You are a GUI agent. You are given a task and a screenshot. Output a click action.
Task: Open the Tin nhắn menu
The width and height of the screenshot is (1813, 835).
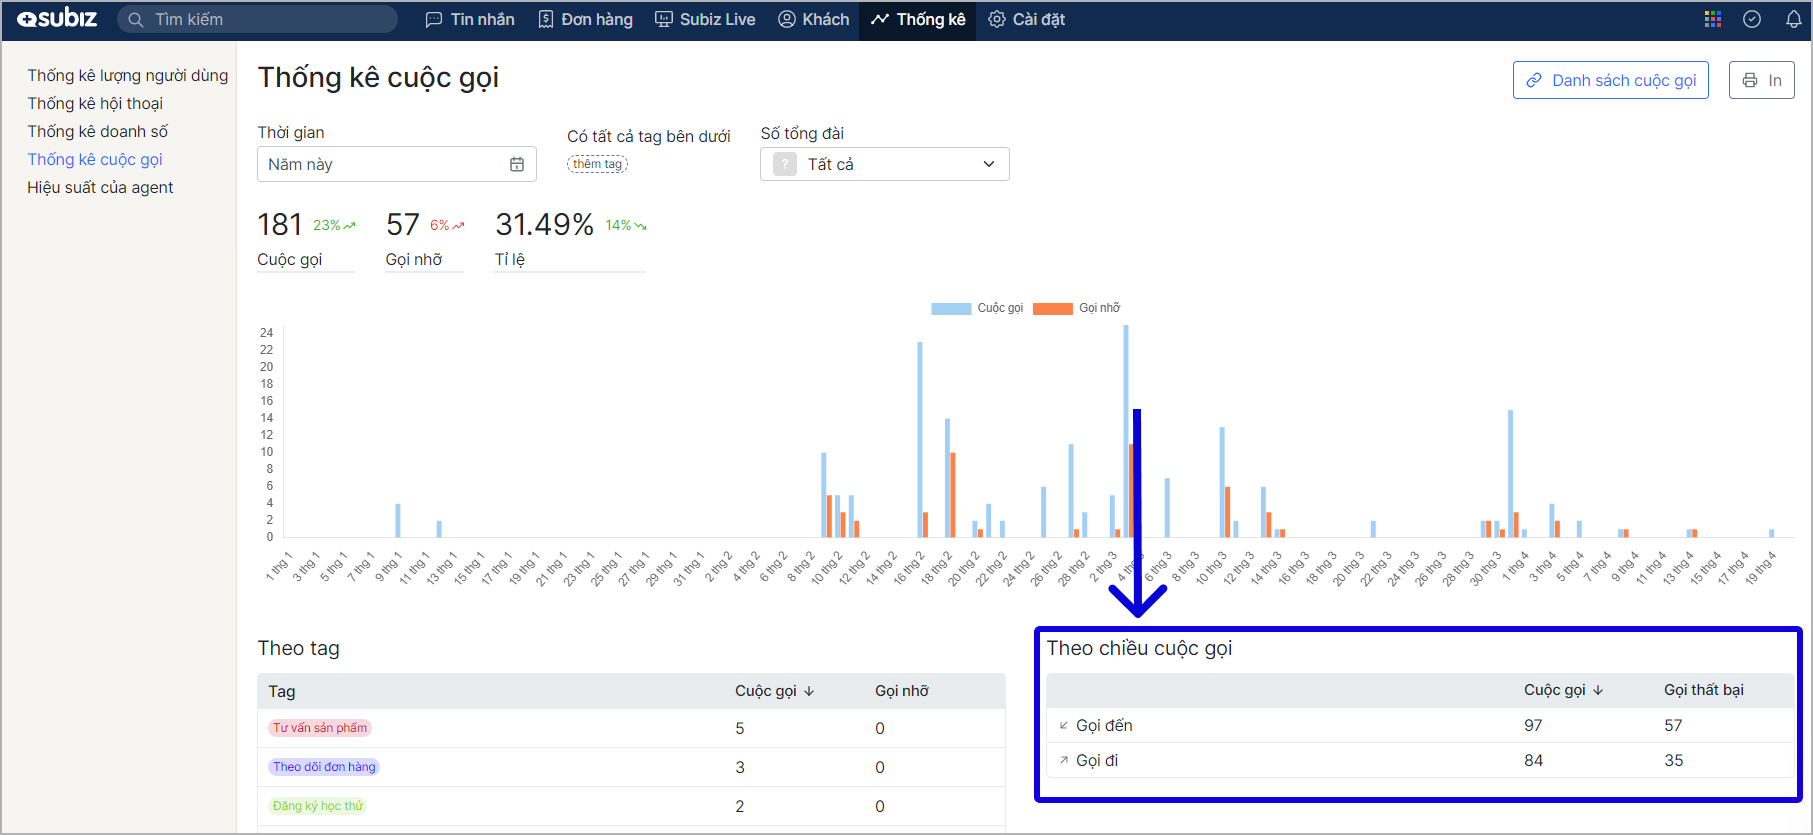470,19
